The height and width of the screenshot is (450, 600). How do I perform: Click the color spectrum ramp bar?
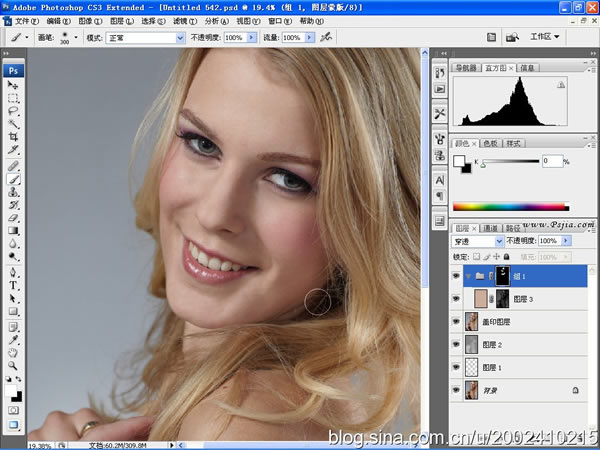click(x=511, y=207)
